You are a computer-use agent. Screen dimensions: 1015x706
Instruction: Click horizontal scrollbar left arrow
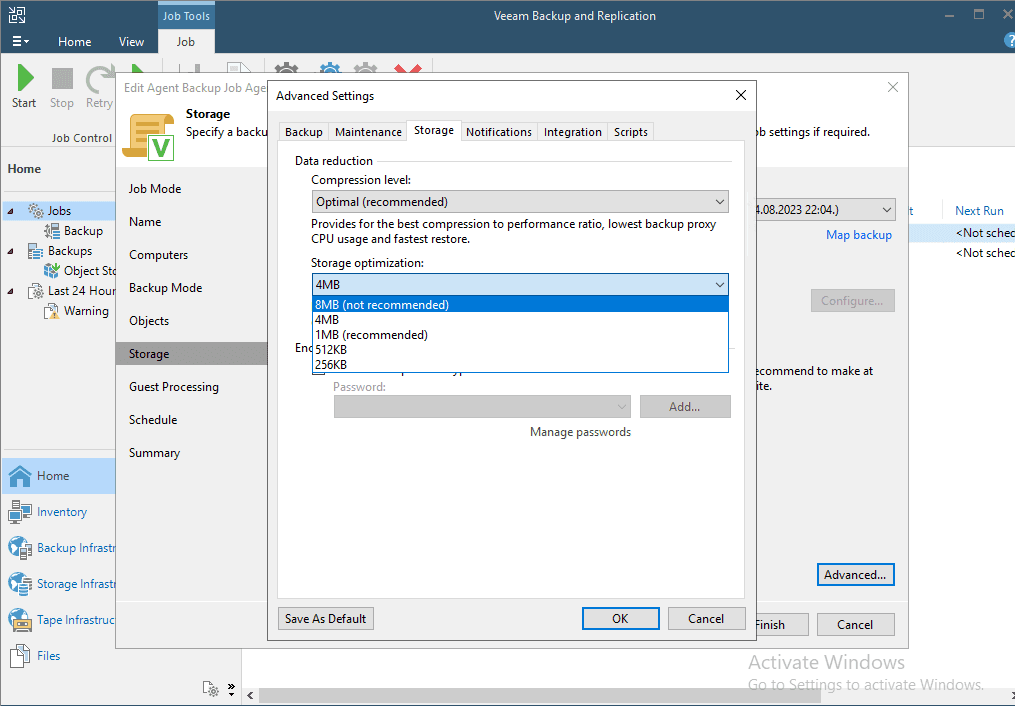tap(251, 695)
